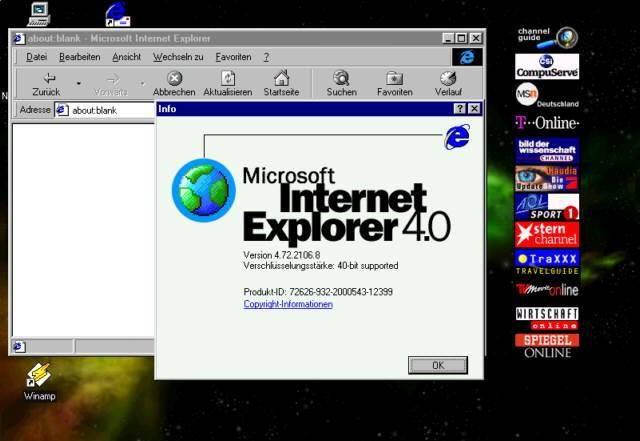Open the AOL Sport 1 channel
The height and width of the screenshot is (441, 640).
[547, 206]
